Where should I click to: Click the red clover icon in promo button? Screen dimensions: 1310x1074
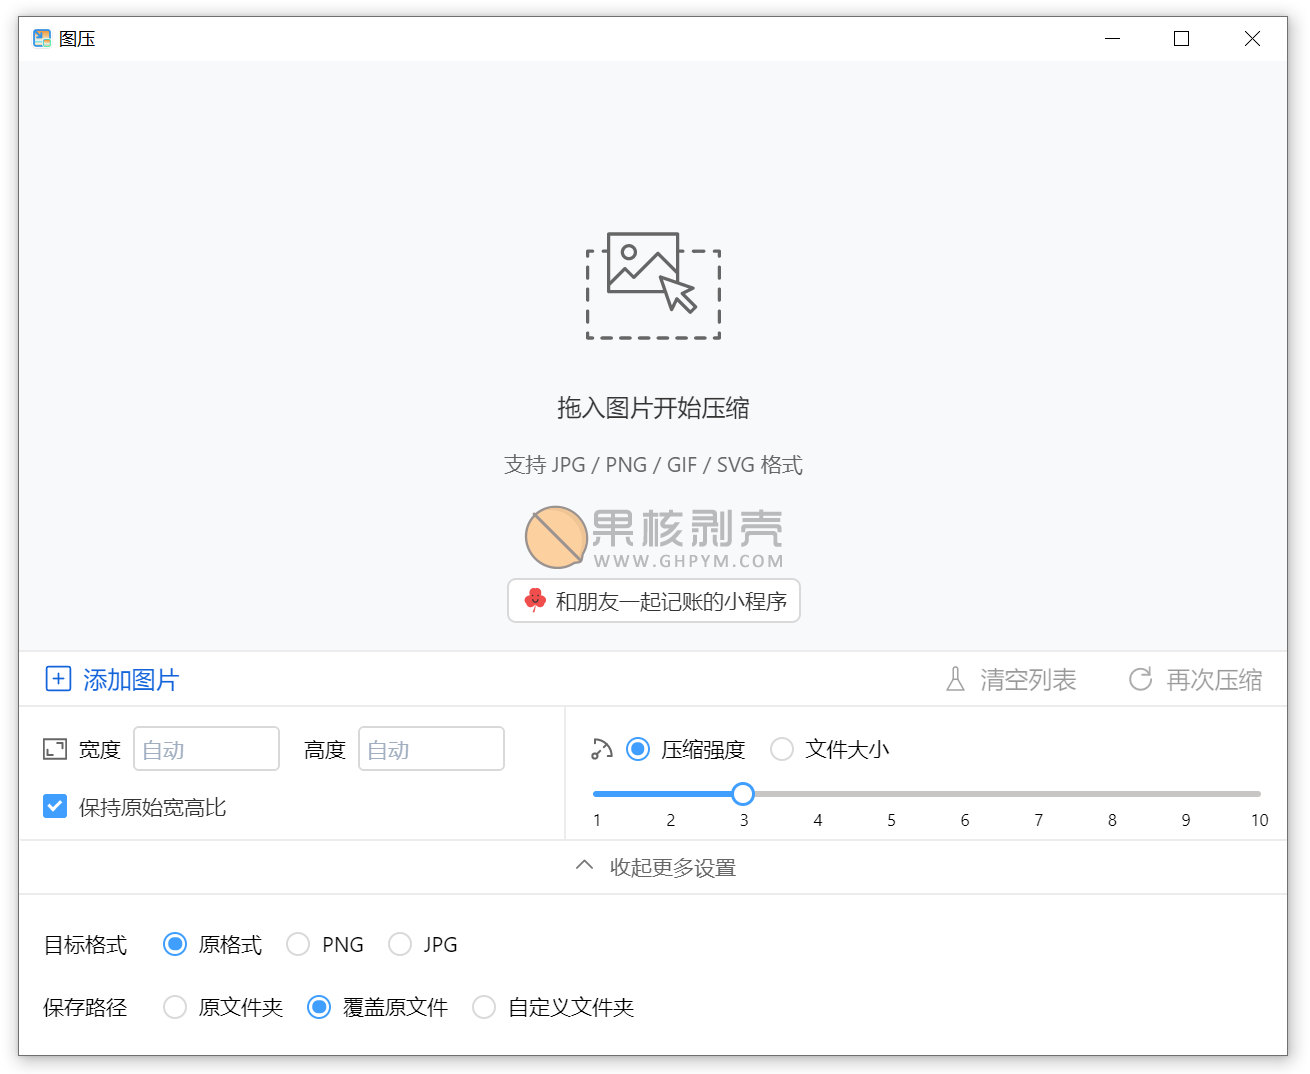[x=535, y=600]
